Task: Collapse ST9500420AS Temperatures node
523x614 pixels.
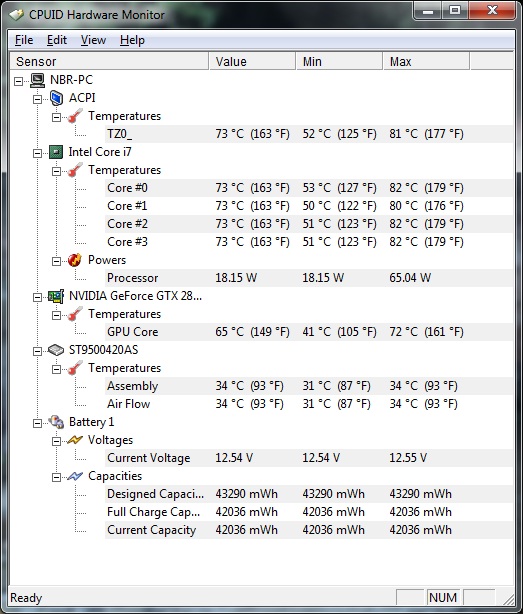Action: click(56, 370)
